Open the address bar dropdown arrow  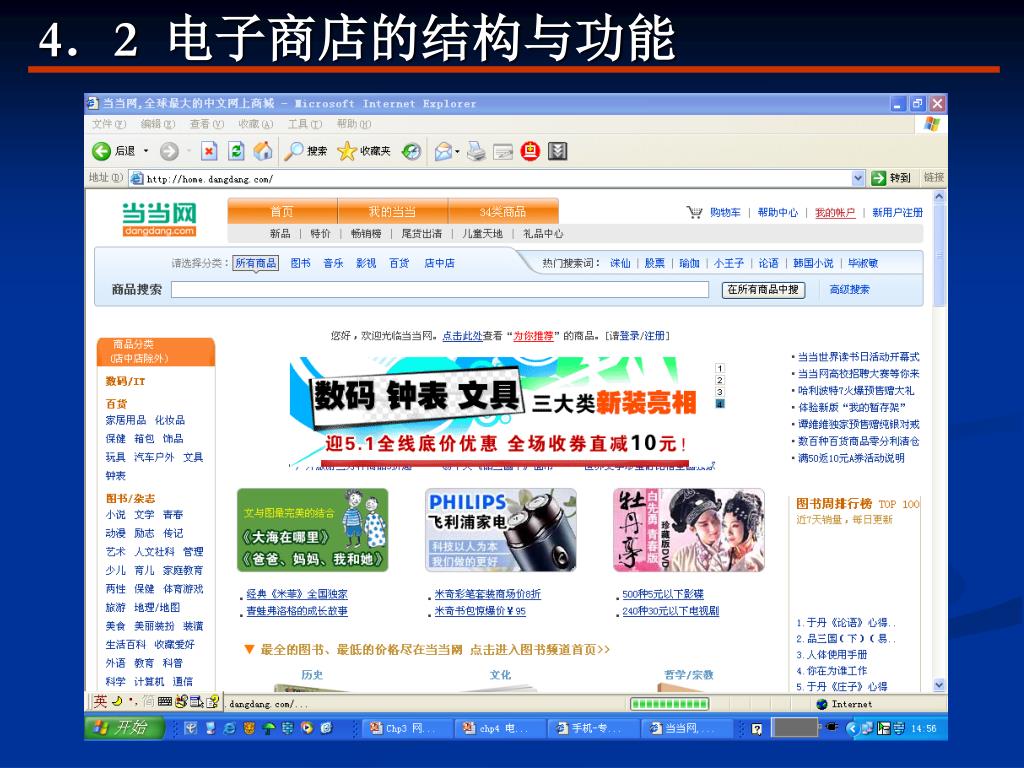(x=858, y=178)
